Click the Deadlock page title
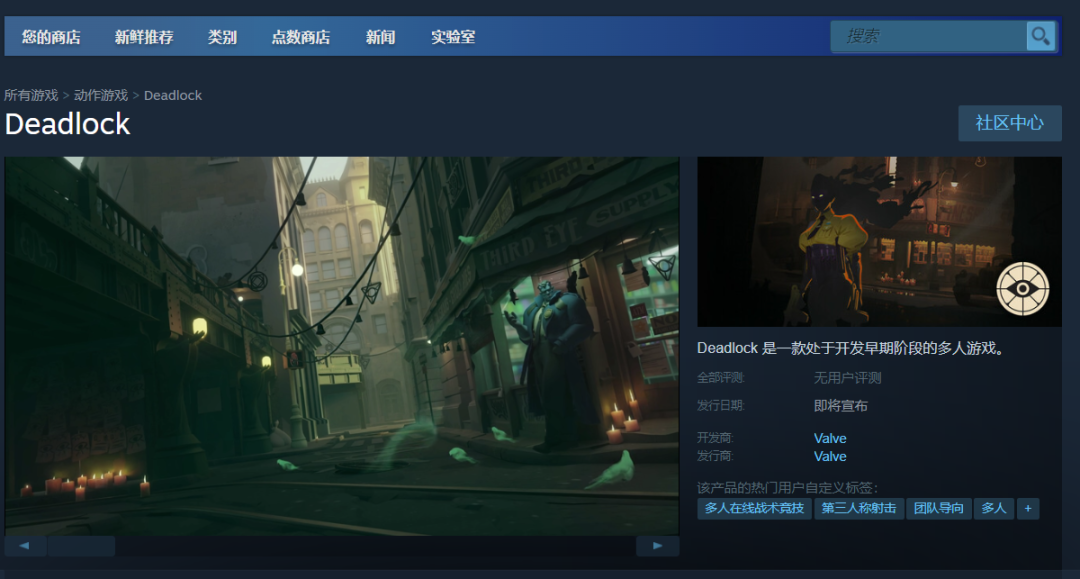This screenshot has height=579, width=1080. 68,125
